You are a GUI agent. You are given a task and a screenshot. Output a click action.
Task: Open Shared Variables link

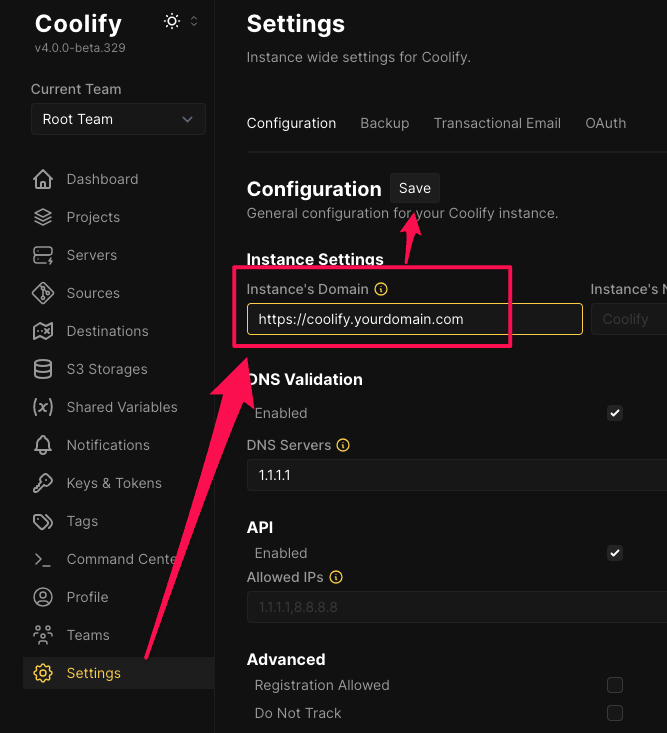click(122, 407)
